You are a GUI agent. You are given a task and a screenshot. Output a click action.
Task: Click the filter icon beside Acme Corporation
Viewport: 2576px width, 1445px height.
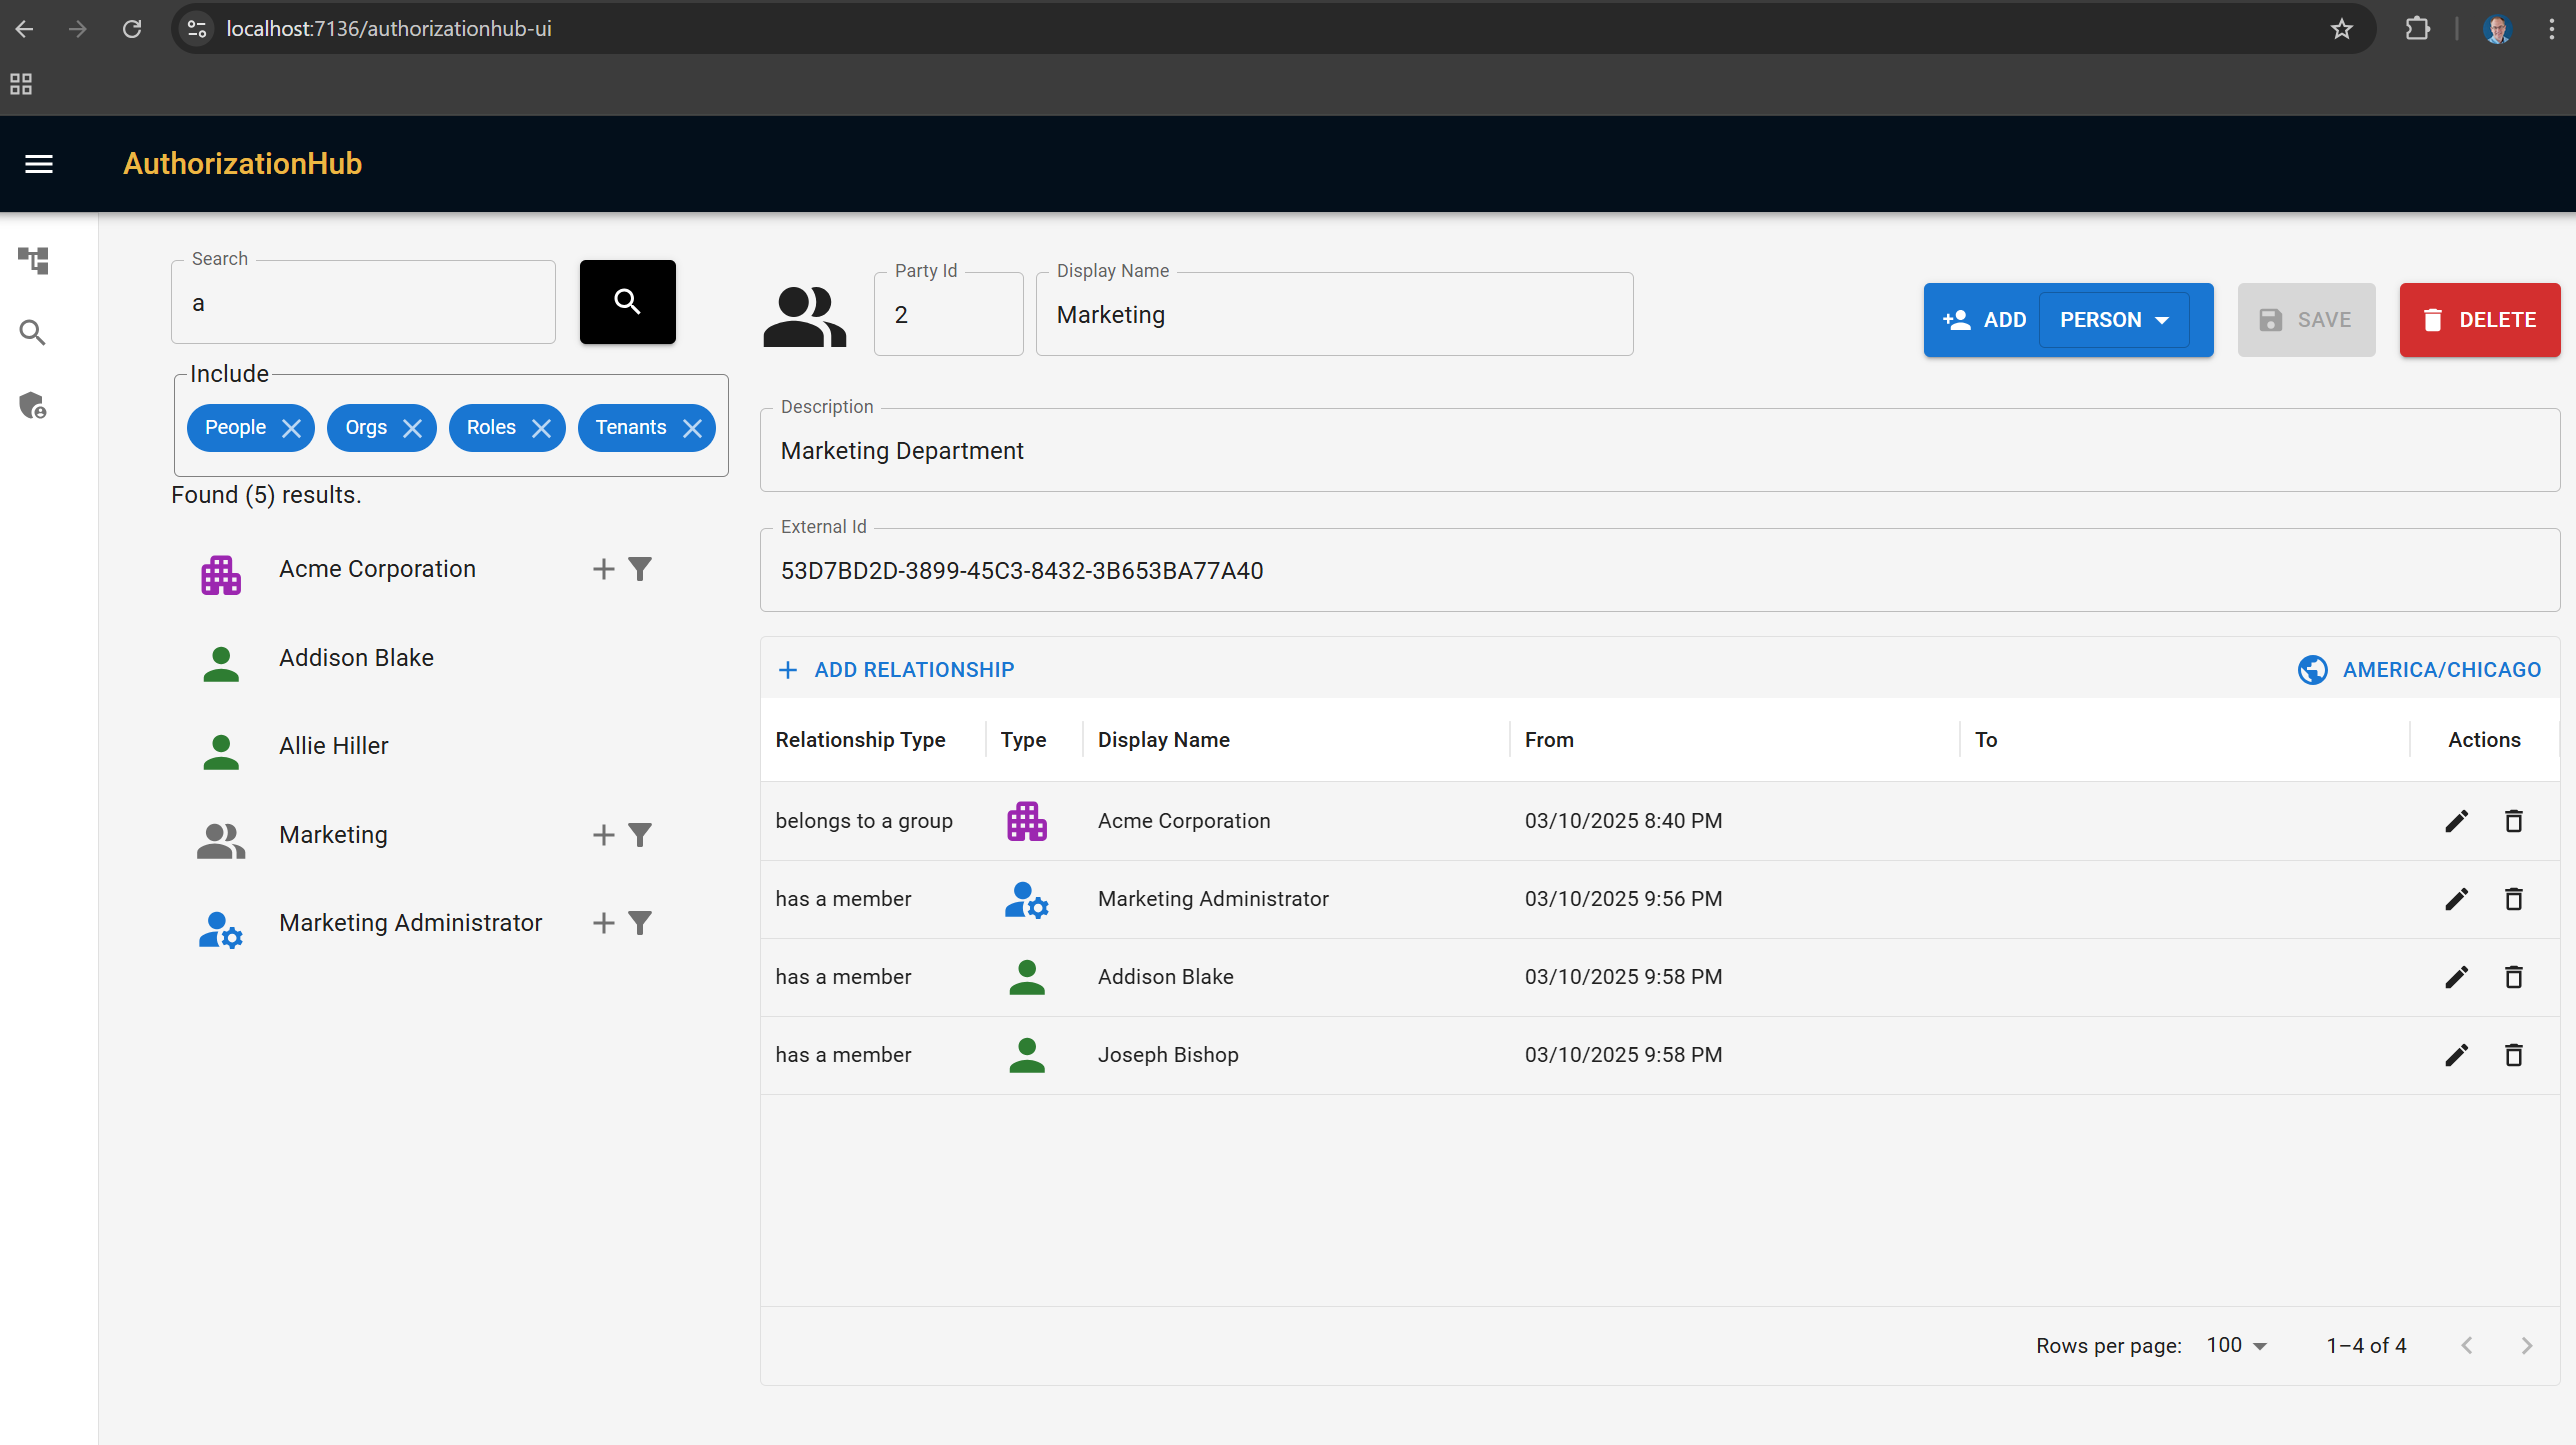coord(640,569)
